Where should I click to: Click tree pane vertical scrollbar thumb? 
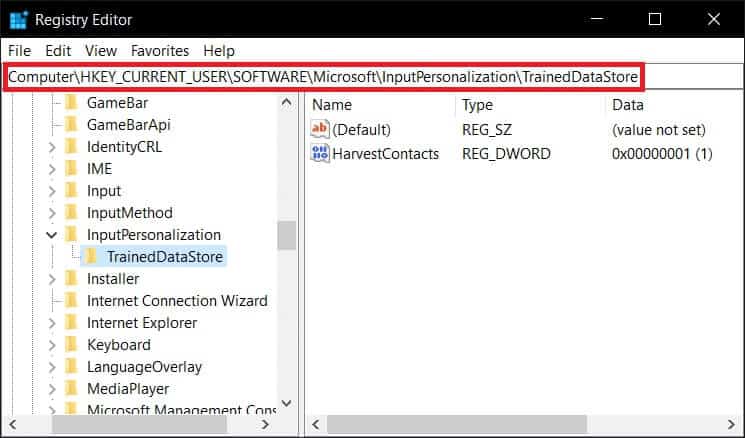point(287,235)
